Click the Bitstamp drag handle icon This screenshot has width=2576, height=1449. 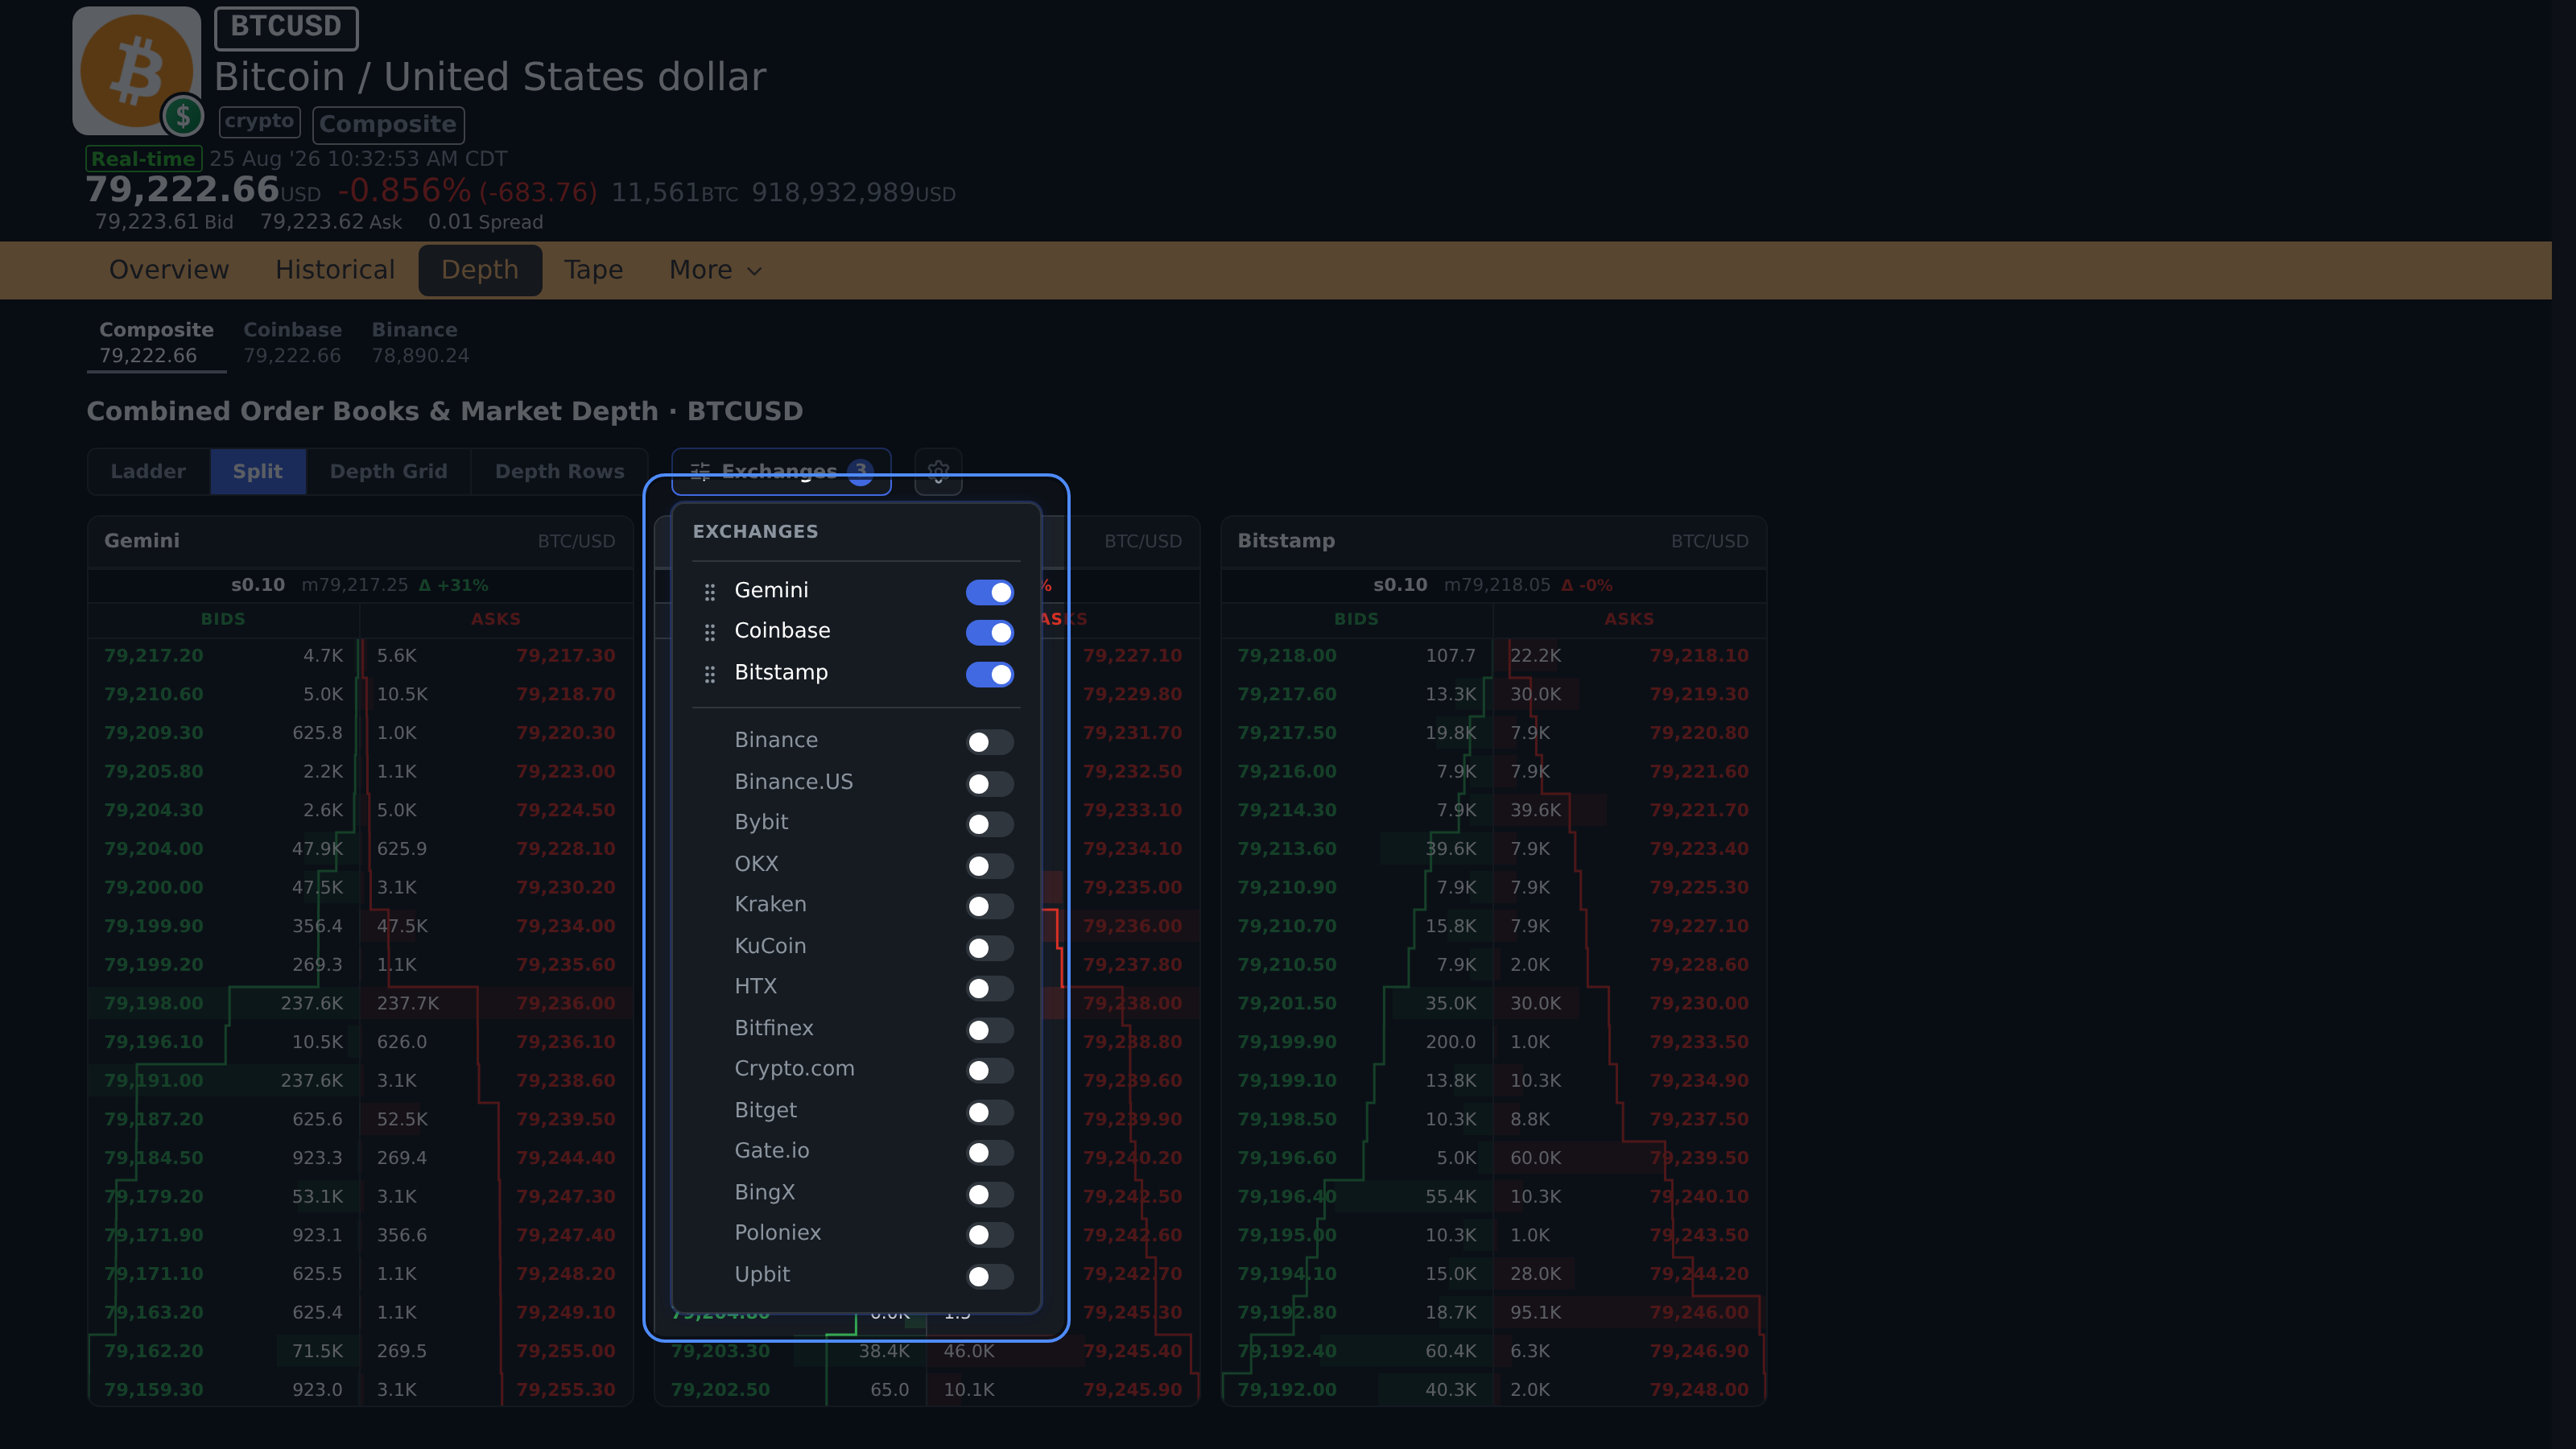(709, 675)
